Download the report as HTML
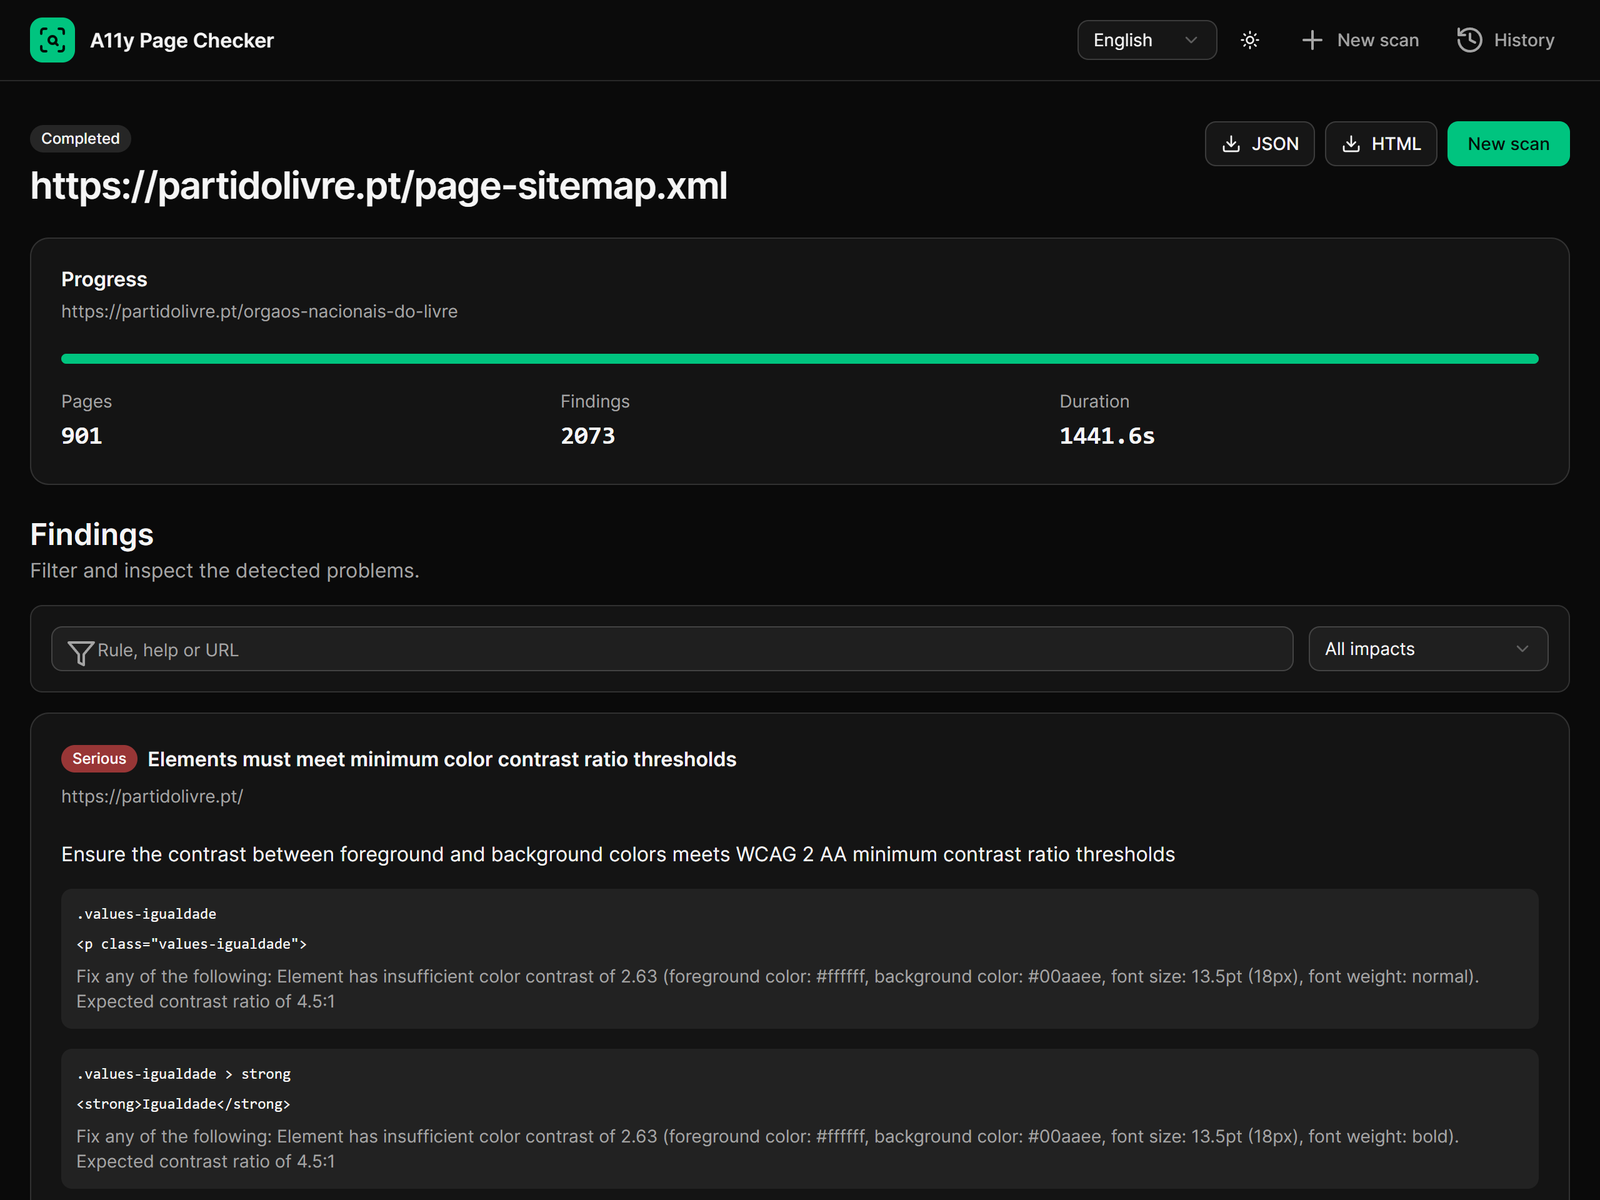Image resolution: width=1600 pixels, height=1200 pixels. click(x=1381, y=144)
